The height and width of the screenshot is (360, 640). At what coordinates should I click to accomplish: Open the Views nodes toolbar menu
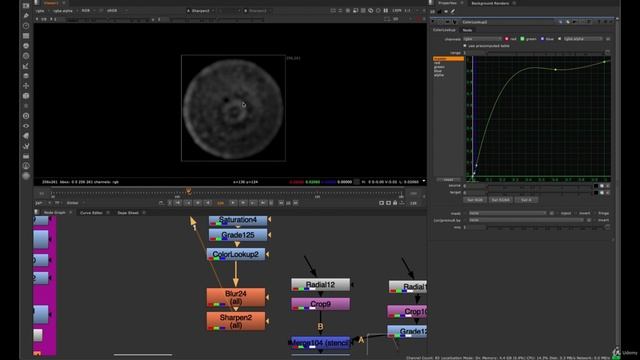26,126
